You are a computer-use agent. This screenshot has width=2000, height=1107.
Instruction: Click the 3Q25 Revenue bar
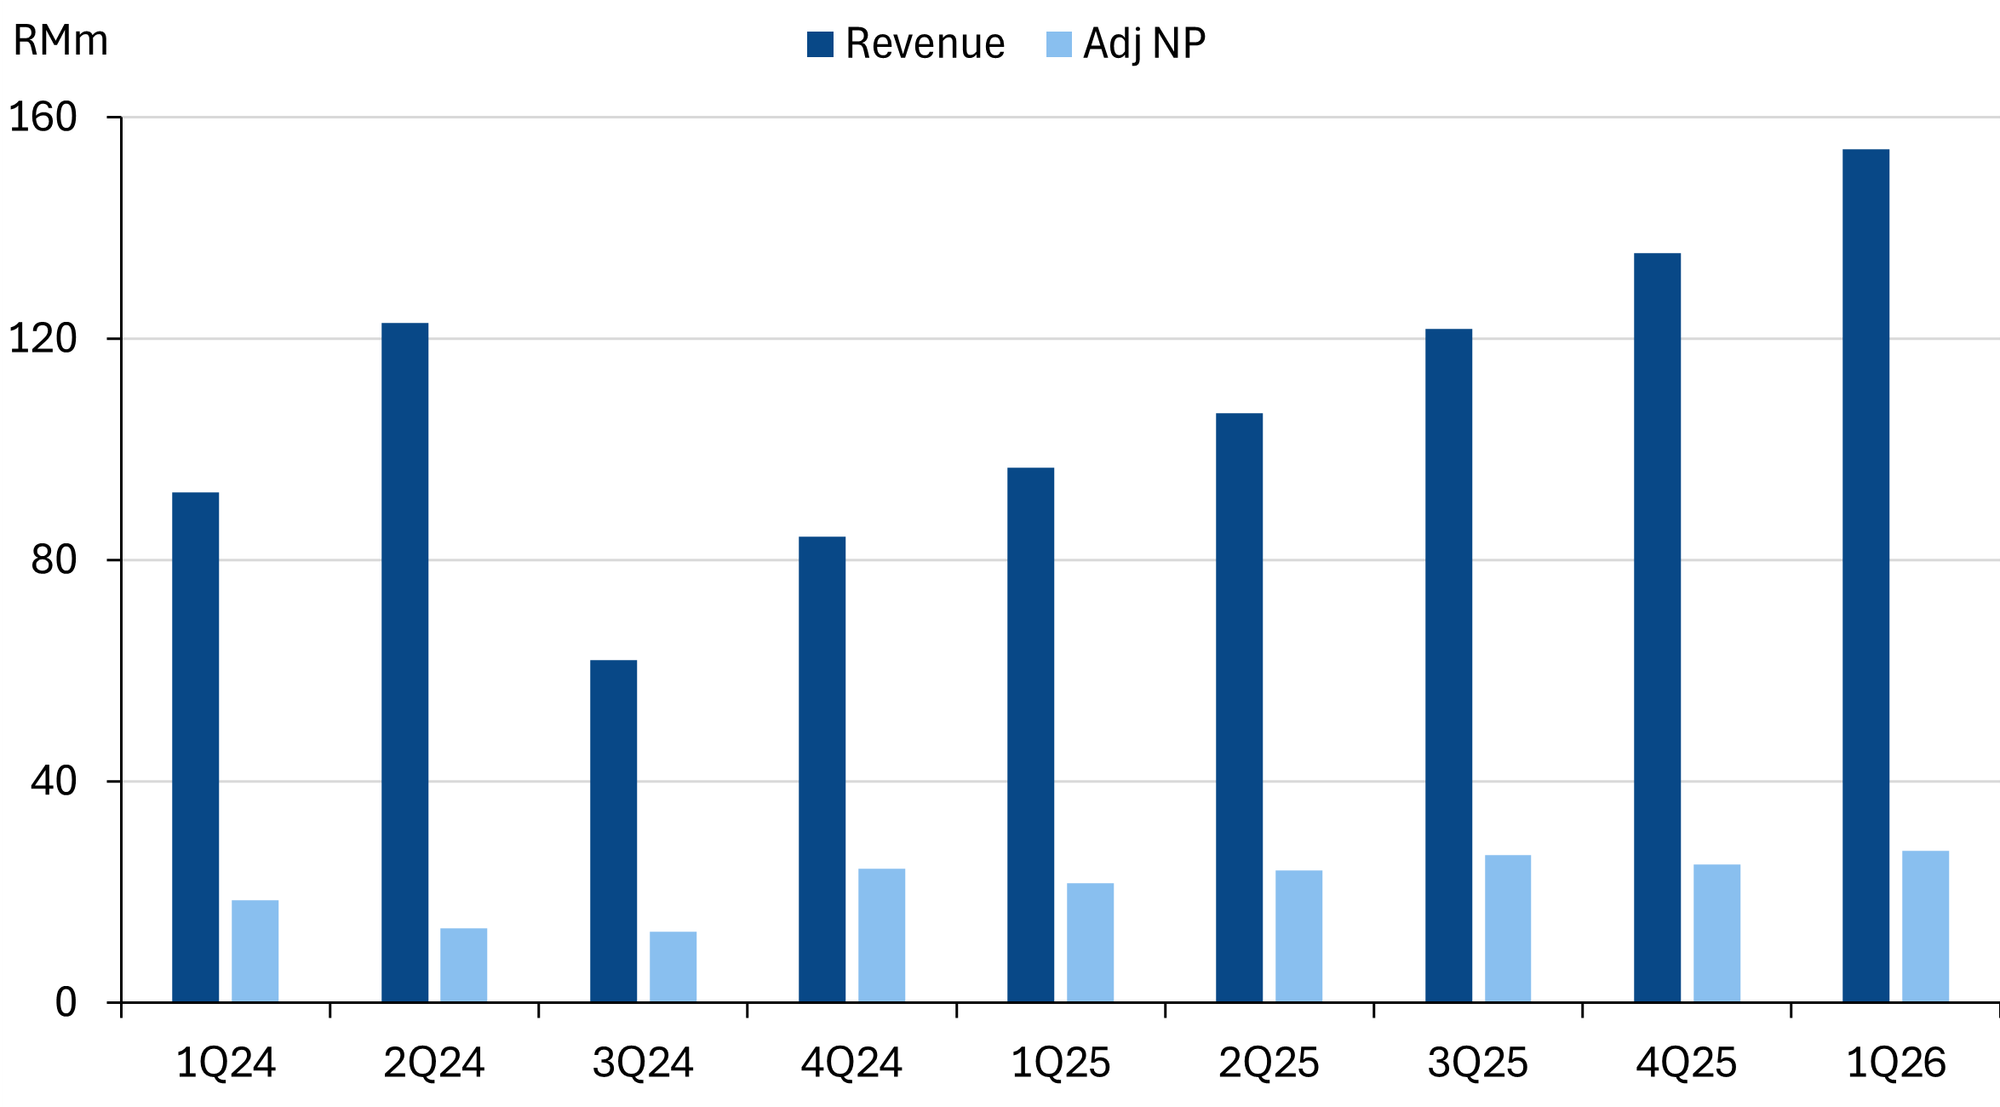pyautogui.click(x=1448, y=665)
